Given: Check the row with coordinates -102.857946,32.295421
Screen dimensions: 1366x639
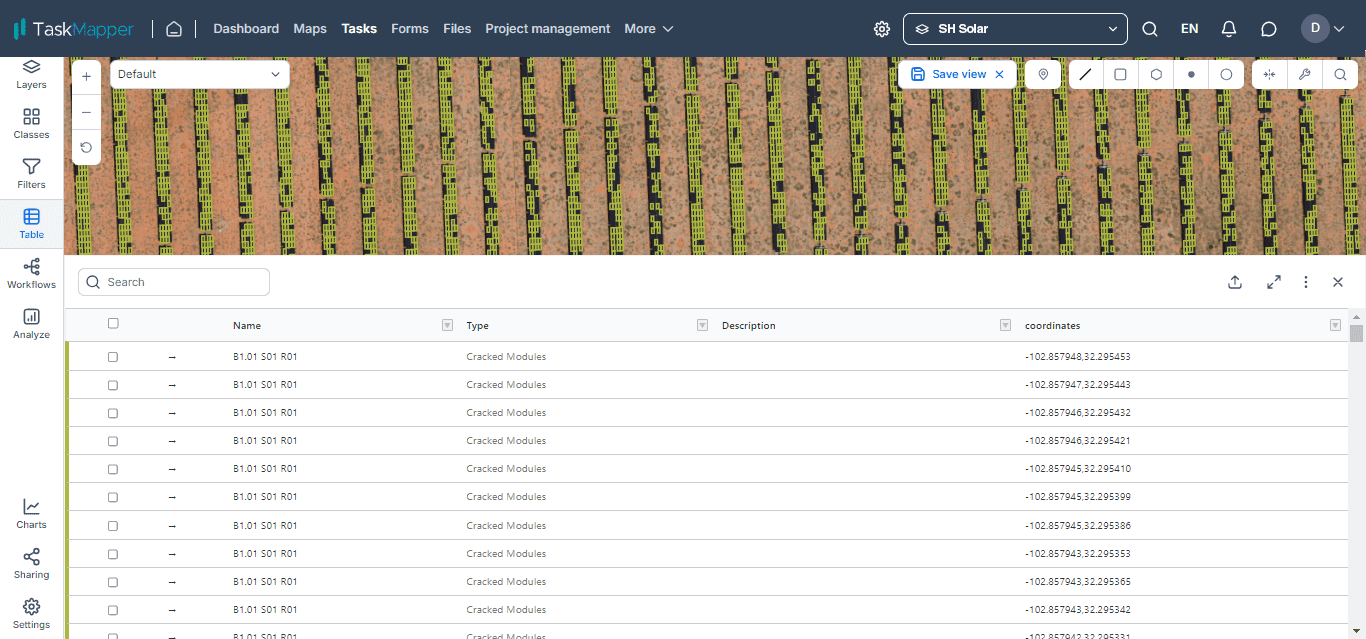Looking at the screenshot, I should [x=113, y=441].
